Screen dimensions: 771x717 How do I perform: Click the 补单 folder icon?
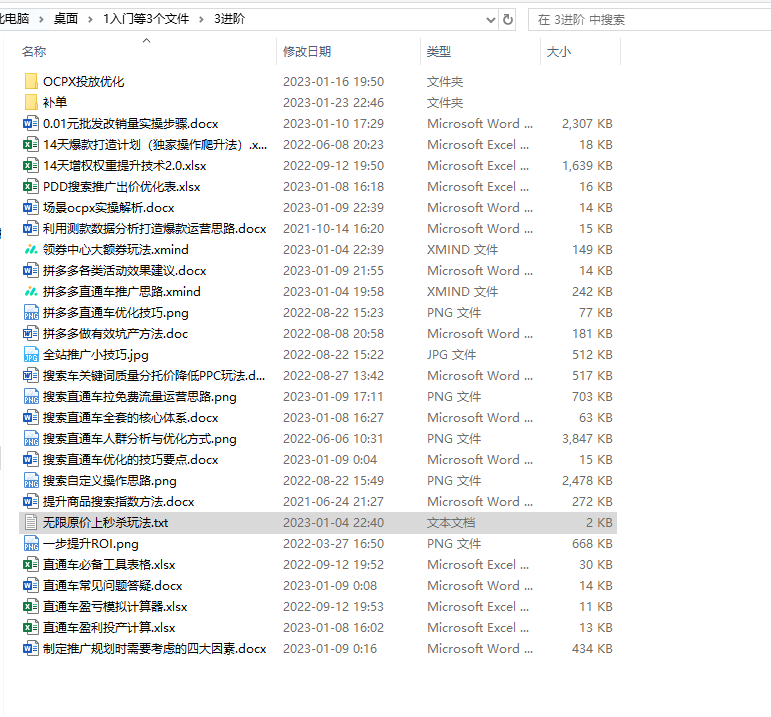point(31,102)
